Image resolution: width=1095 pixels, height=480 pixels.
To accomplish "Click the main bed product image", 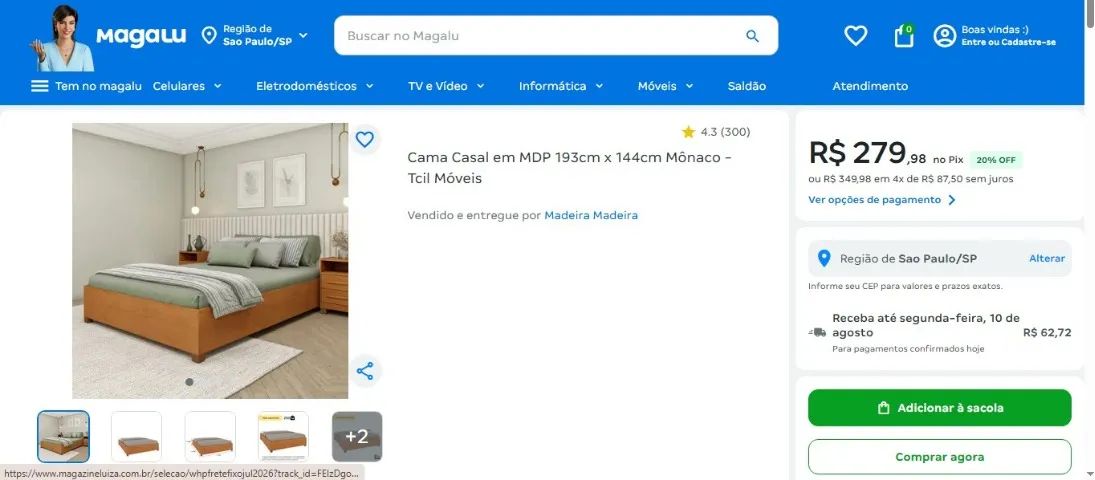I will tap(210, 261).
